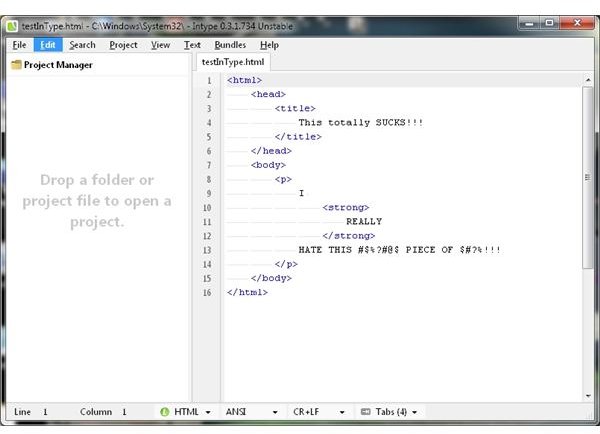Open the View menu
This screenshot has width=600, height=434.
(x=160, y=45)
